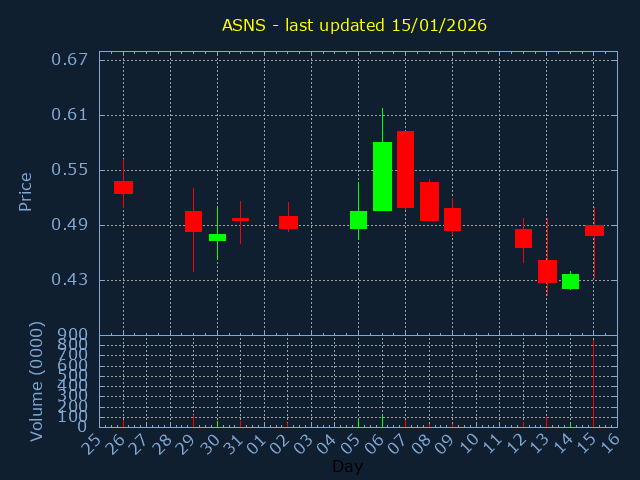The image size is (640, 480).
Task: Click the red candlestick on day 08
Action: 429,201
